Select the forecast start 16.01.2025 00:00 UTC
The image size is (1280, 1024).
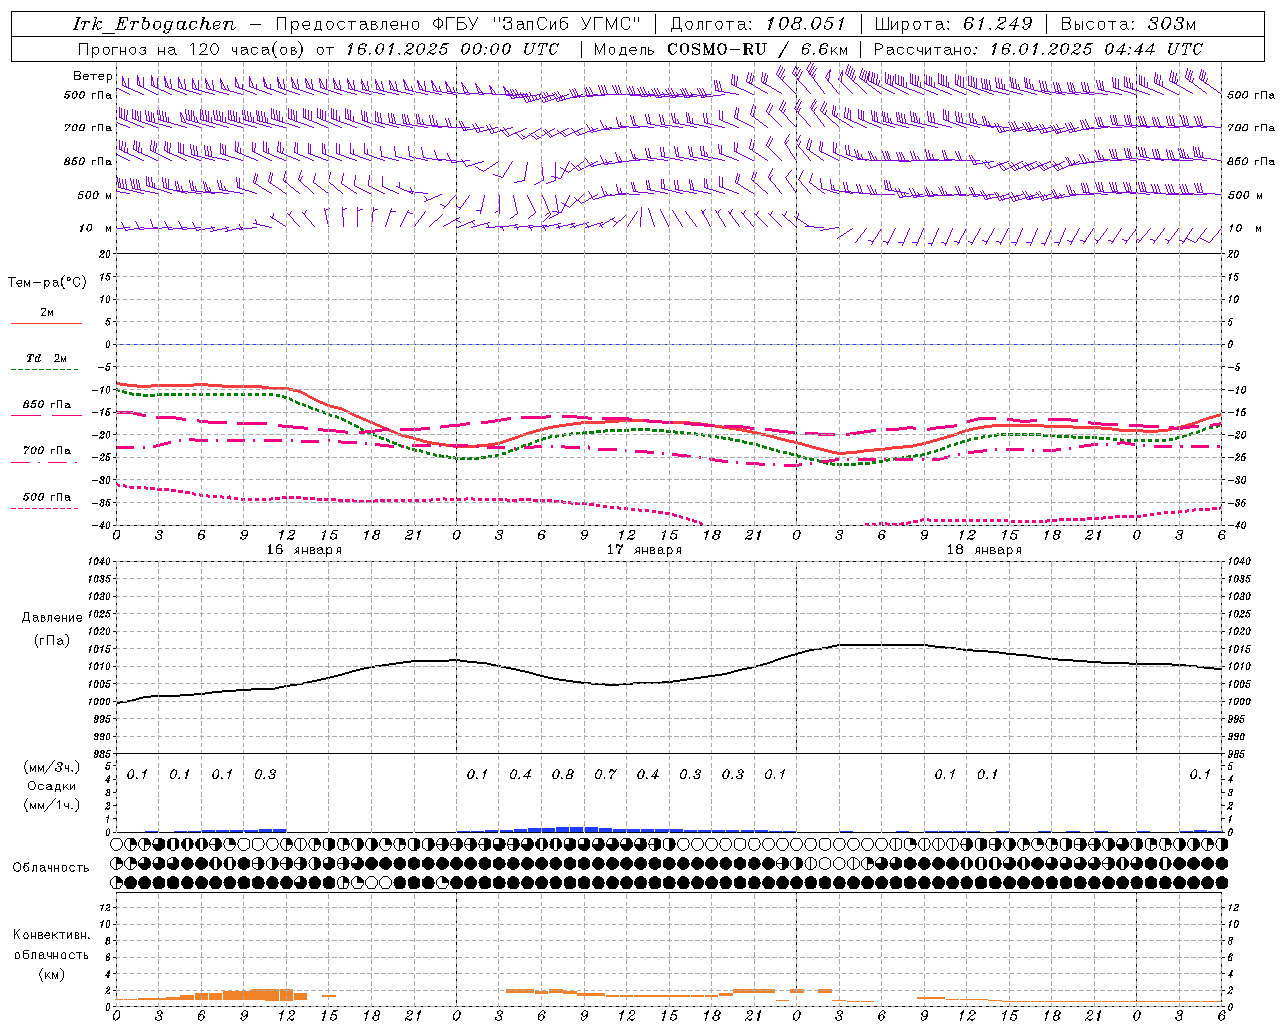click(452, 49)
